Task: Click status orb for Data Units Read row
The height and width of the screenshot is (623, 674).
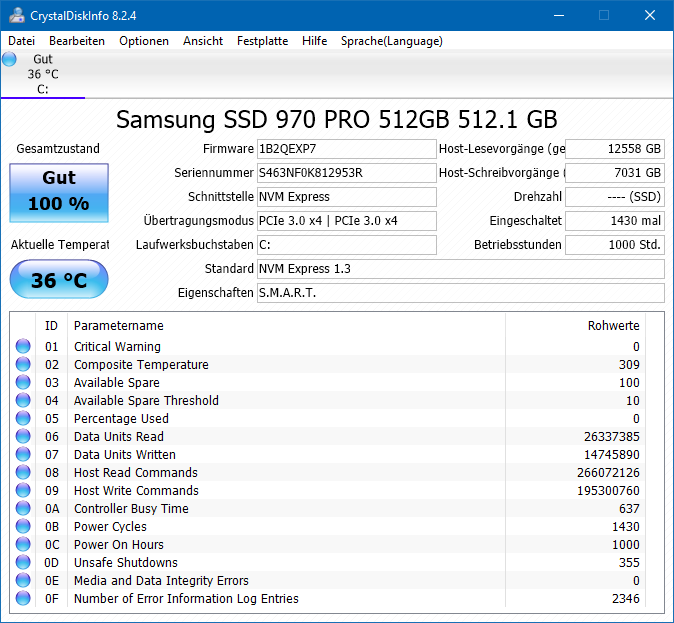Action: pos(23,436)
